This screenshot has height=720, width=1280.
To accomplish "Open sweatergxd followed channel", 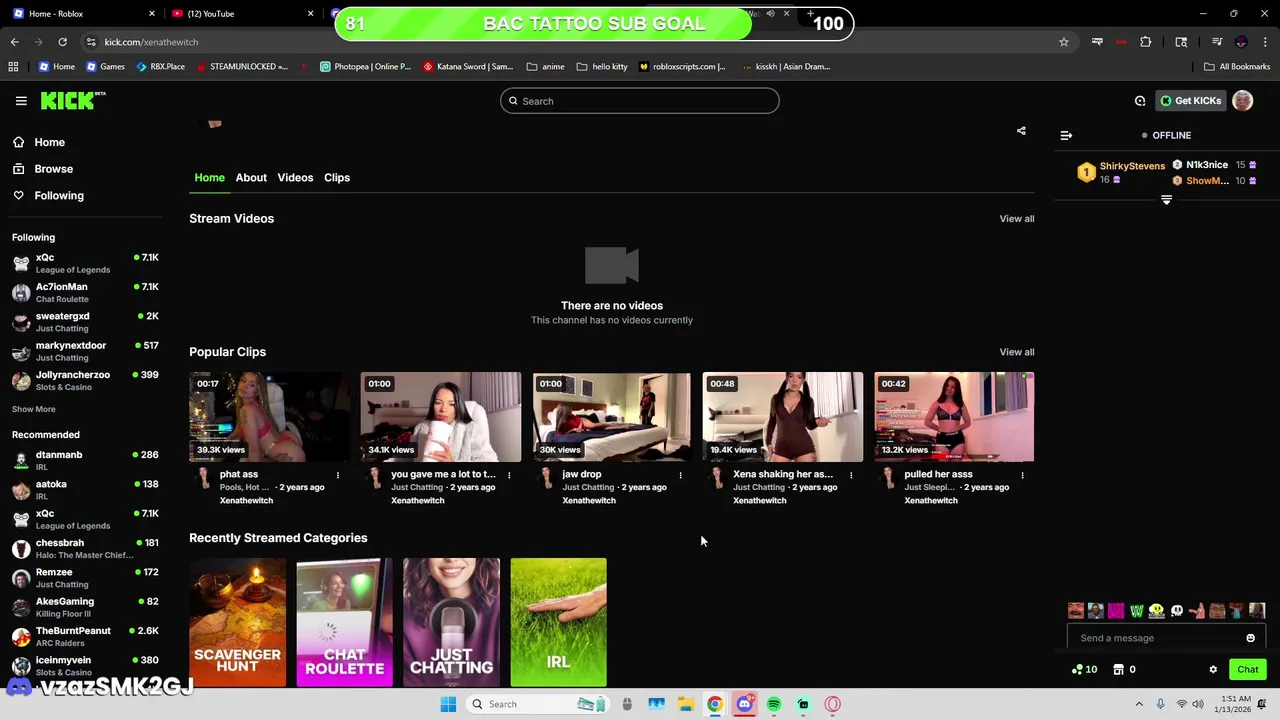I will coord(85,322).
